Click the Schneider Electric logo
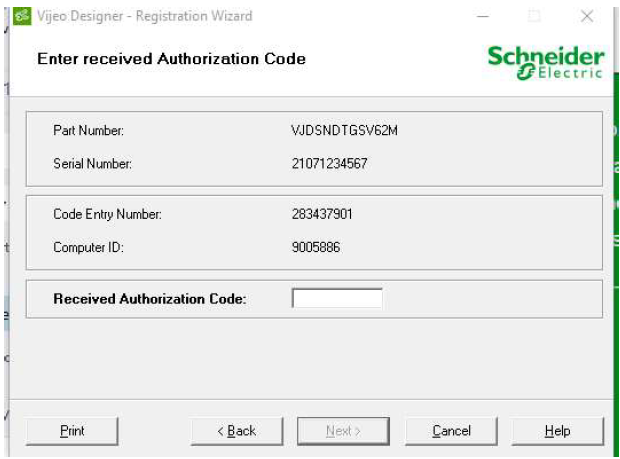Viewport: 620px width, 459px height. tap(546, 62)
